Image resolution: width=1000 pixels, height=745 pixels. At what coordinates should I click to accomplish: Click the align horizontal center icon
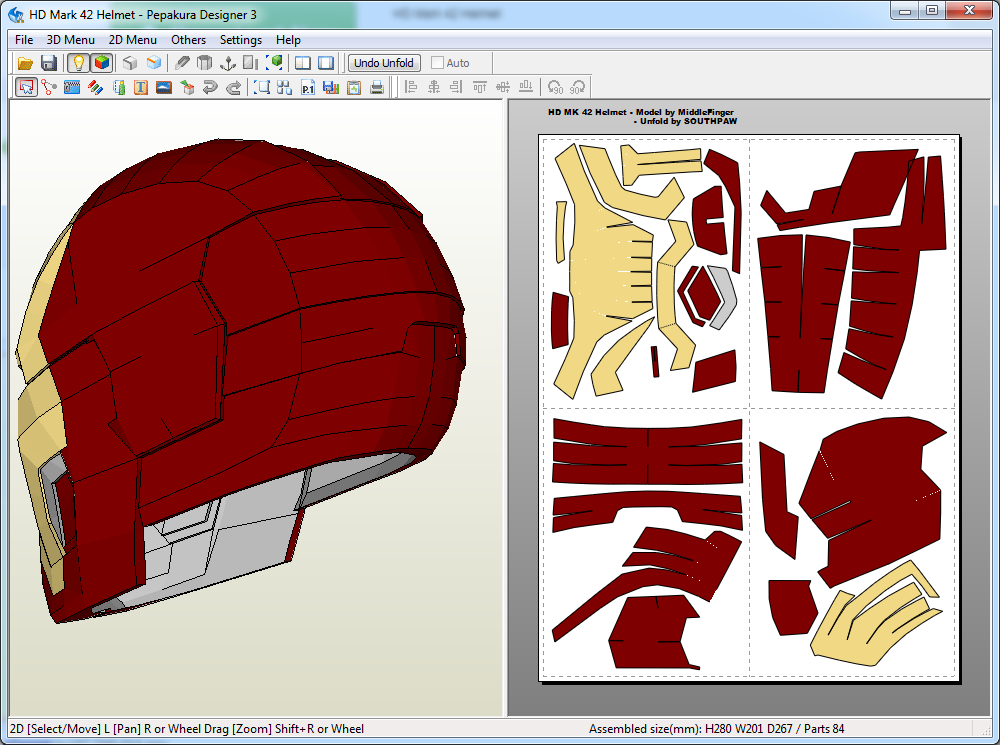[x=434, y=87]
